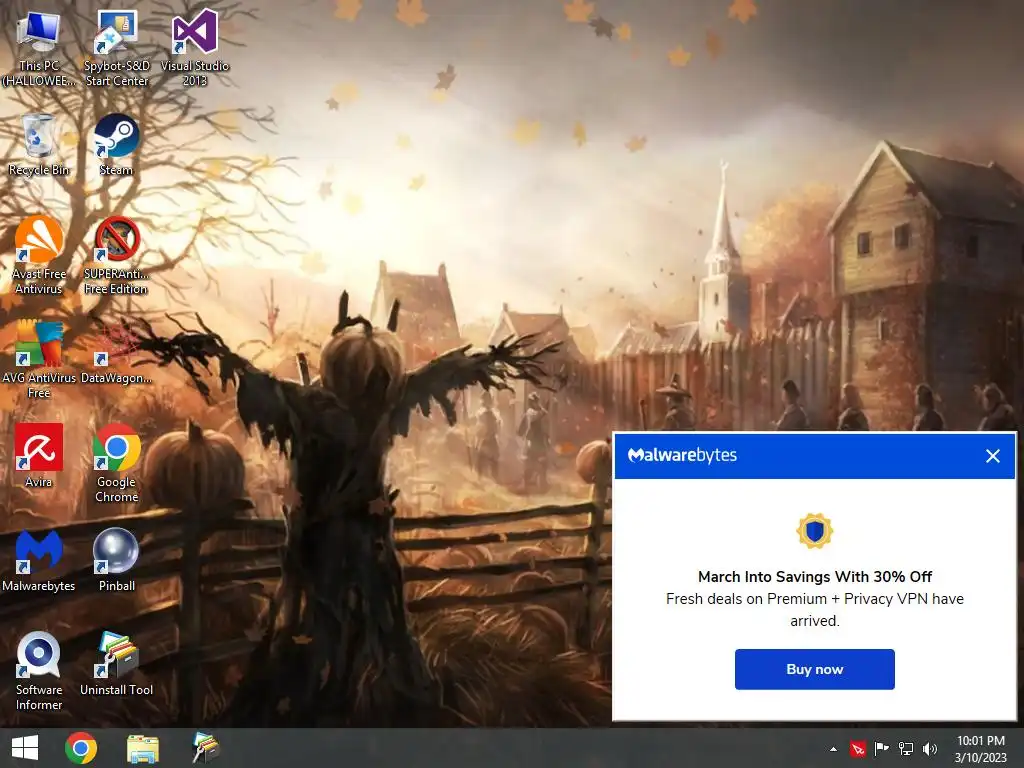Select the Pinball desktop shortcut
The width and height of the screenshot is (1024, 768).
click(116, 560)
